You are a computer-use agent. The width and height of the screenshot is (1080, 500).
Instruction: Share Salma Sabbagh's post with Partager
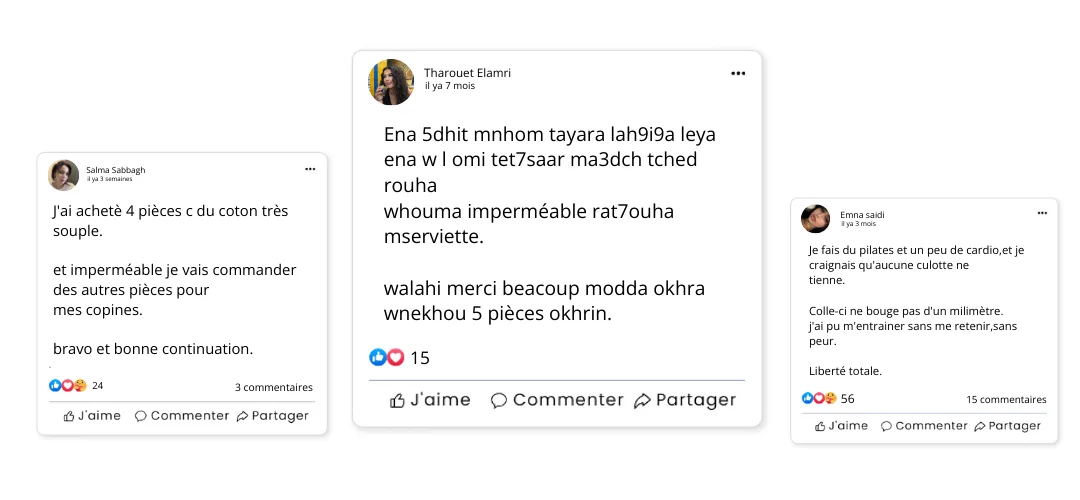tap(273, 416)
